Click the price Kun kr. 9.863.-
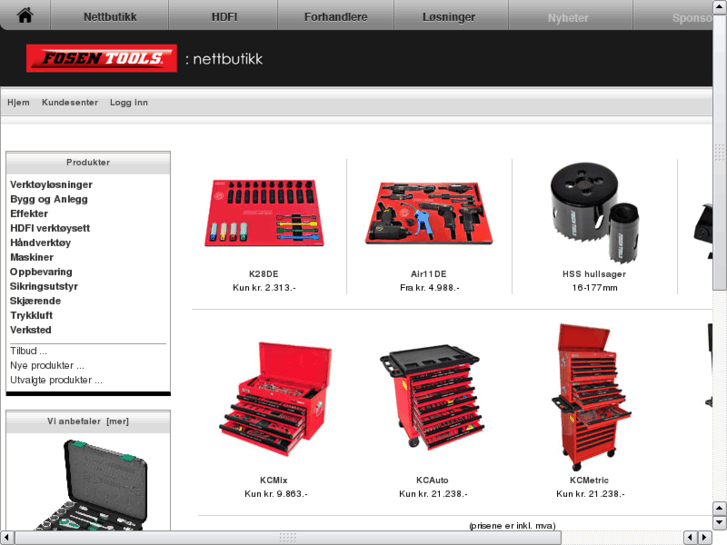Viewport: 727px width, 545px height. coord(276,494)
